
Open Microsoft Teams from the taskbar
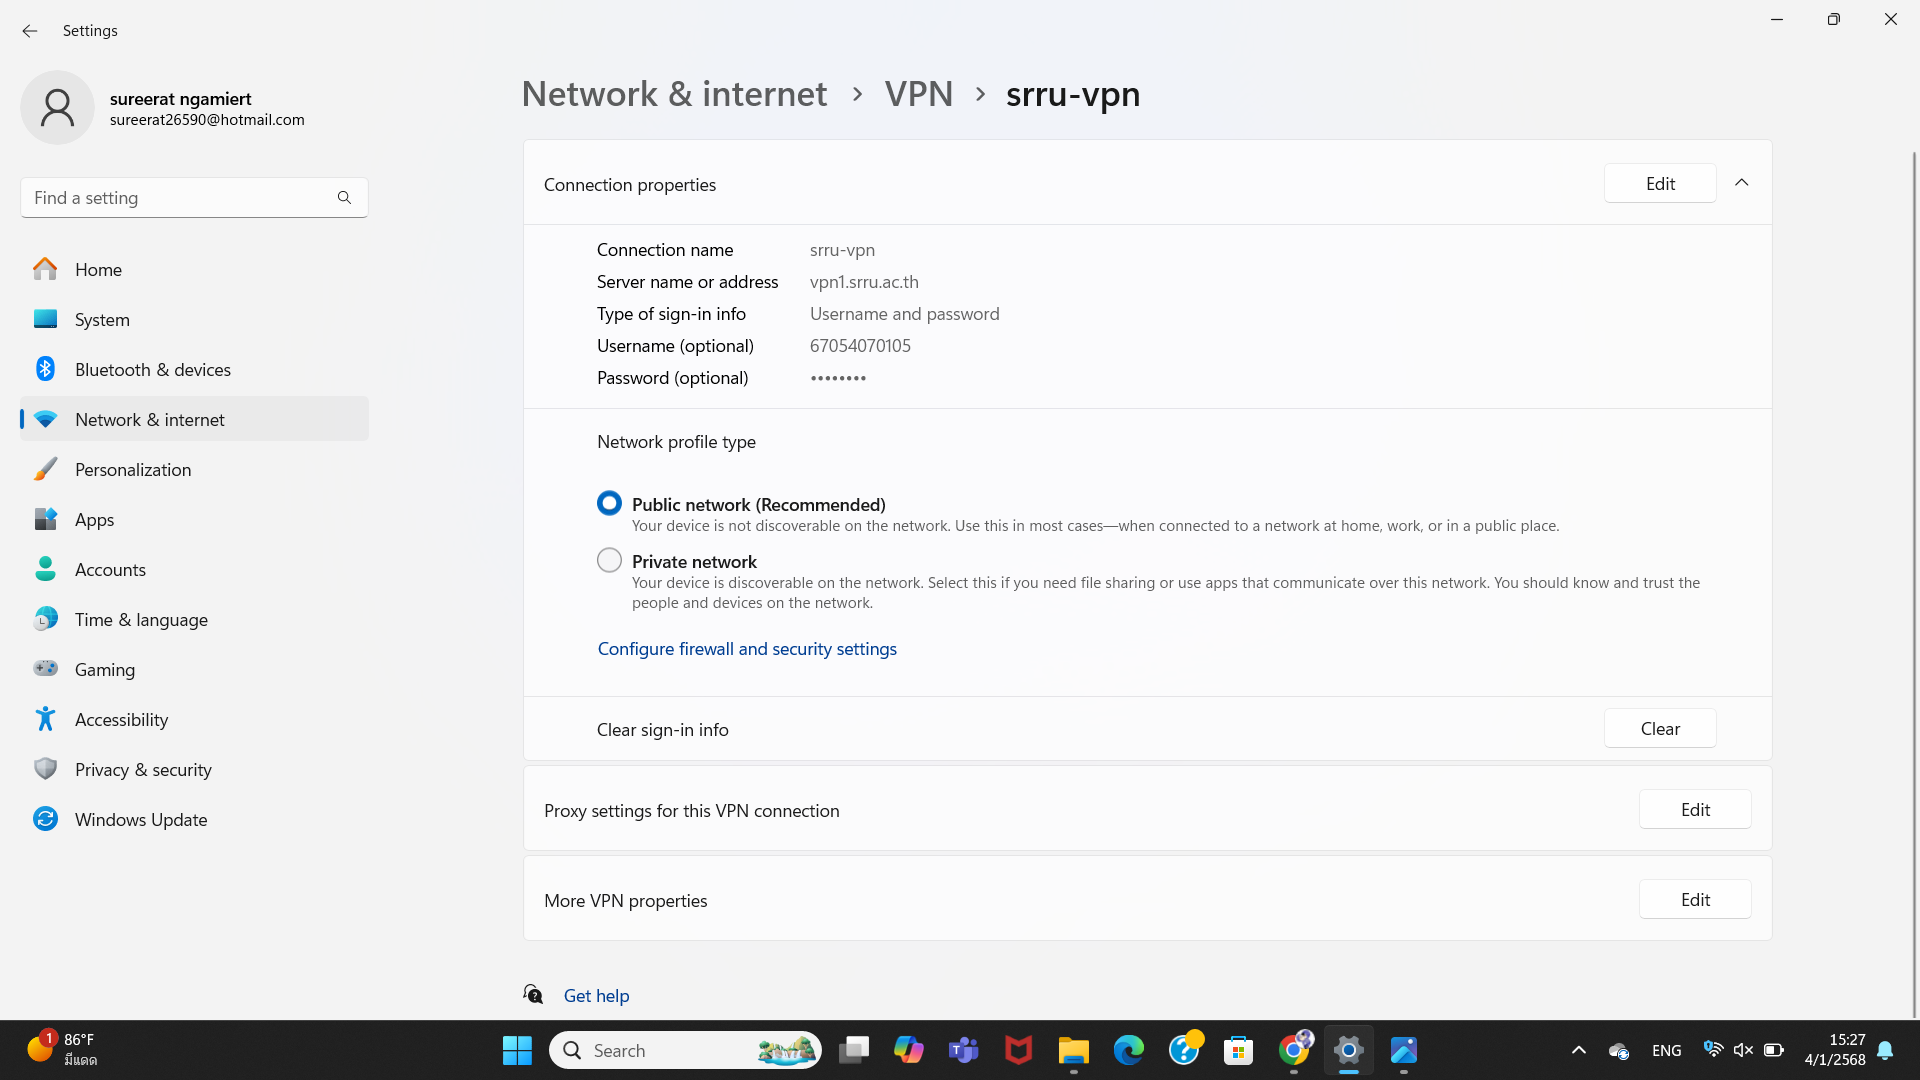coord(963,1050)
